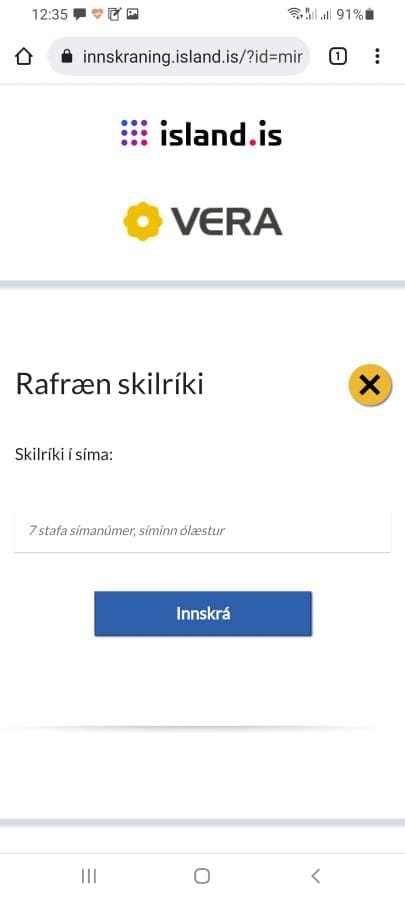
Task: Tap the image notification icon in status bar
Action: point(133,14)
